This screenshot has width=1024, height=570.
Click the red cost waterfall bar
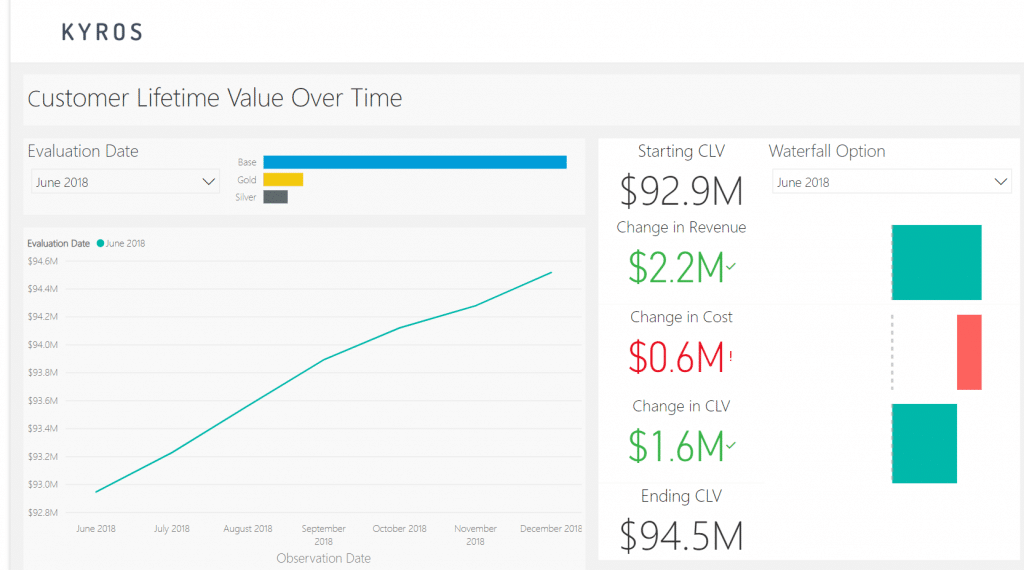[x=969, y=352]
